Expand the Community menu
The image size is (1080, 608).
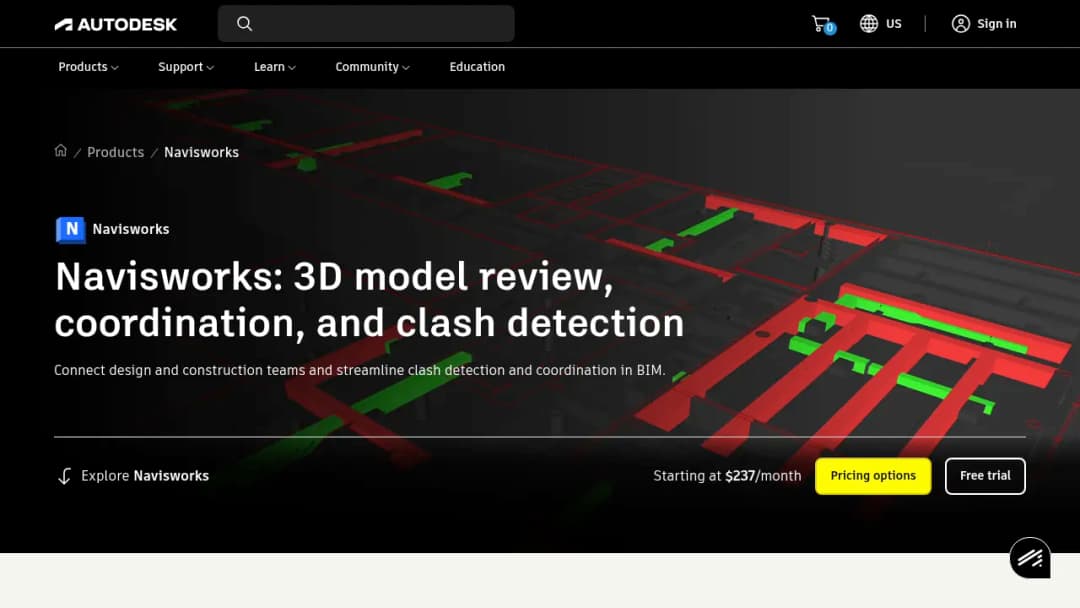point(373,67)
